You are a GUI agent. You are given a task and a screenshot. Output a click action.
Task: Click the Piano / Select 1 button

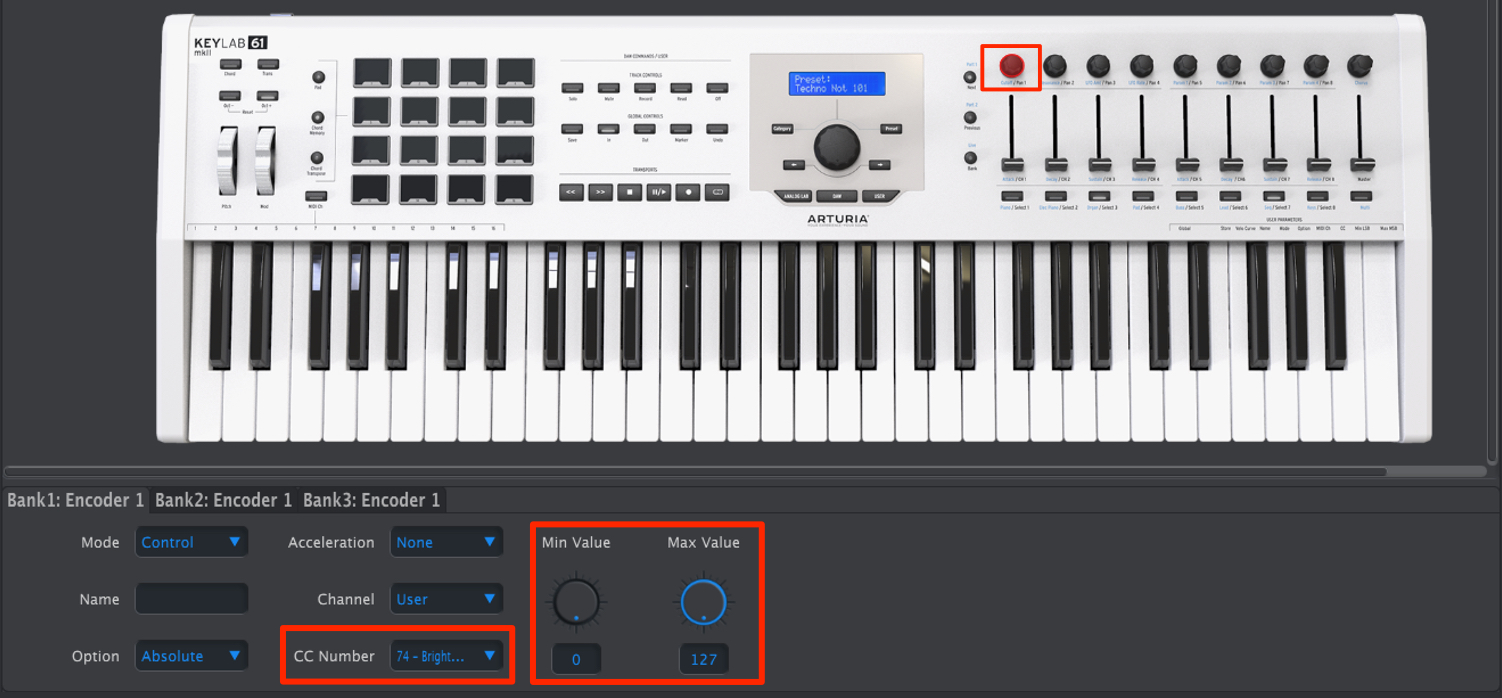[1012, 196]
